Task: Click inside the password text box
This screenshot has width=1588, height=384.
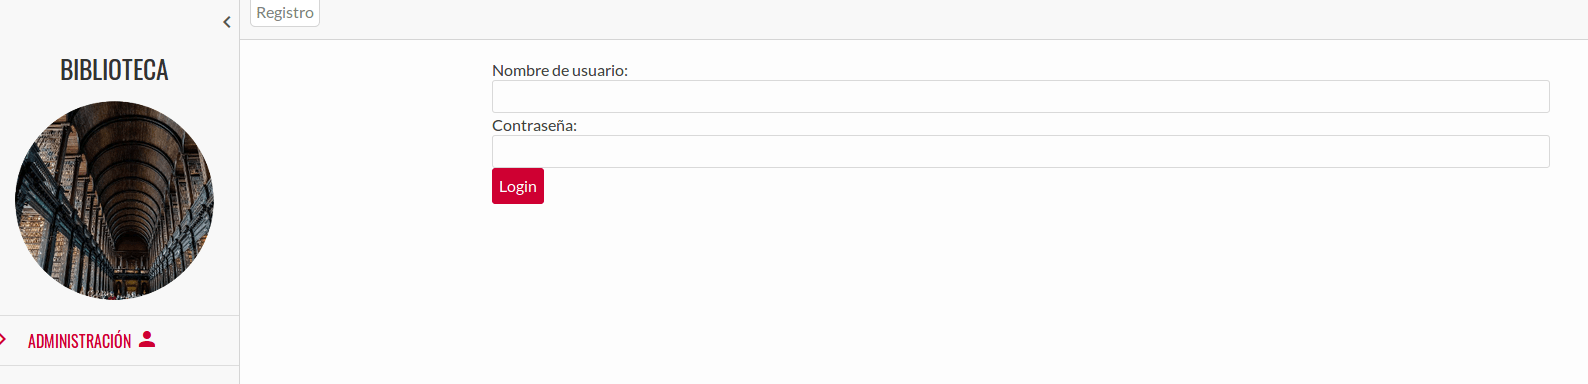Action: (x=1021, y=152)
